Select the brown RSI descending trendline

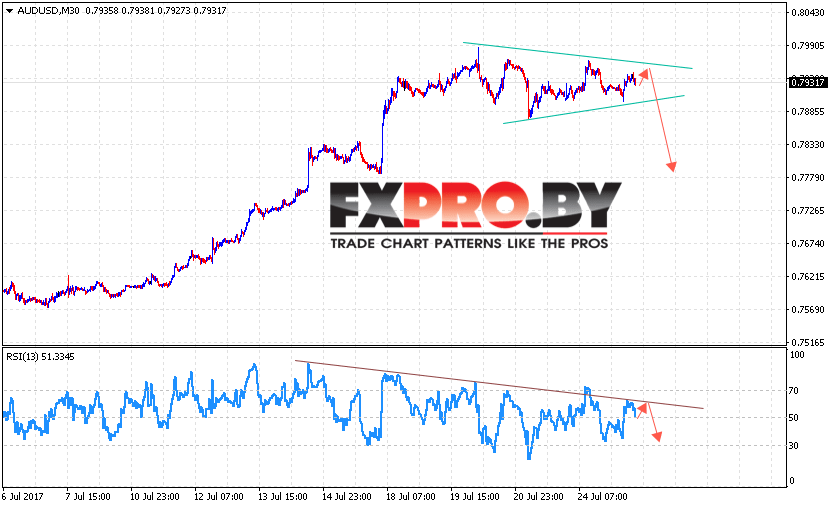pos(499,384)
